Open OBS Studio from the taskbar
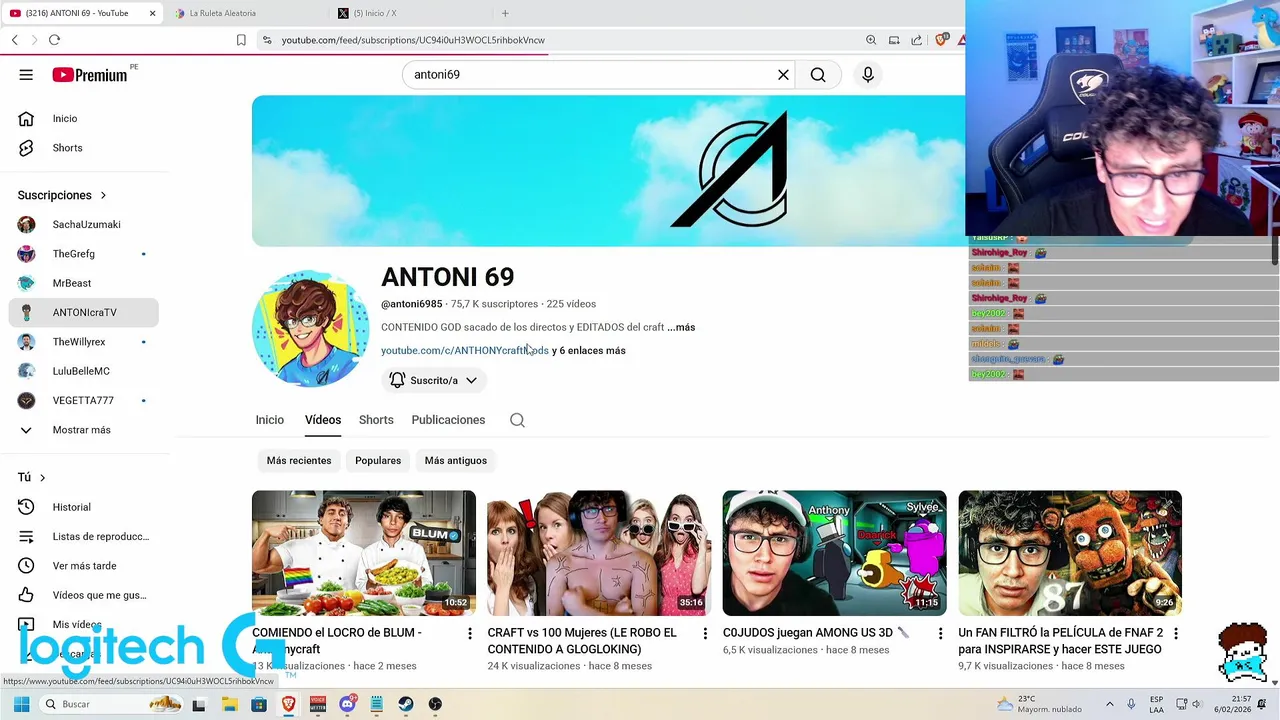The height and width of the screenshot is (720, 1280). (435, 704)
